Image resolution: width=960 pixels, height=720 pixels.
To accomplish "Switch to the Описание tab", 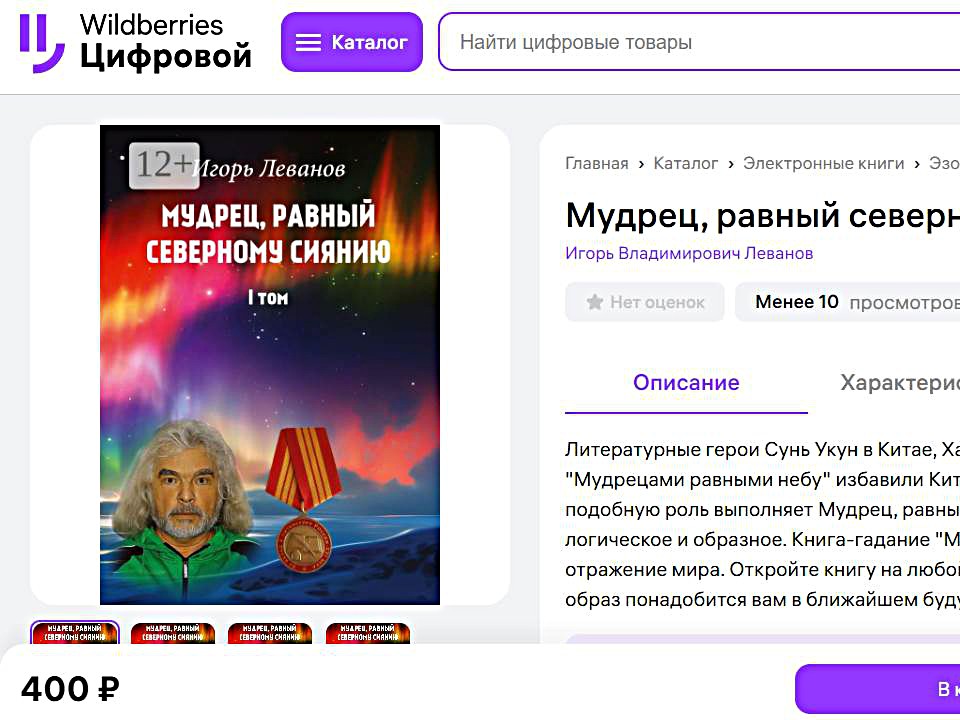I will pos(686,383).
